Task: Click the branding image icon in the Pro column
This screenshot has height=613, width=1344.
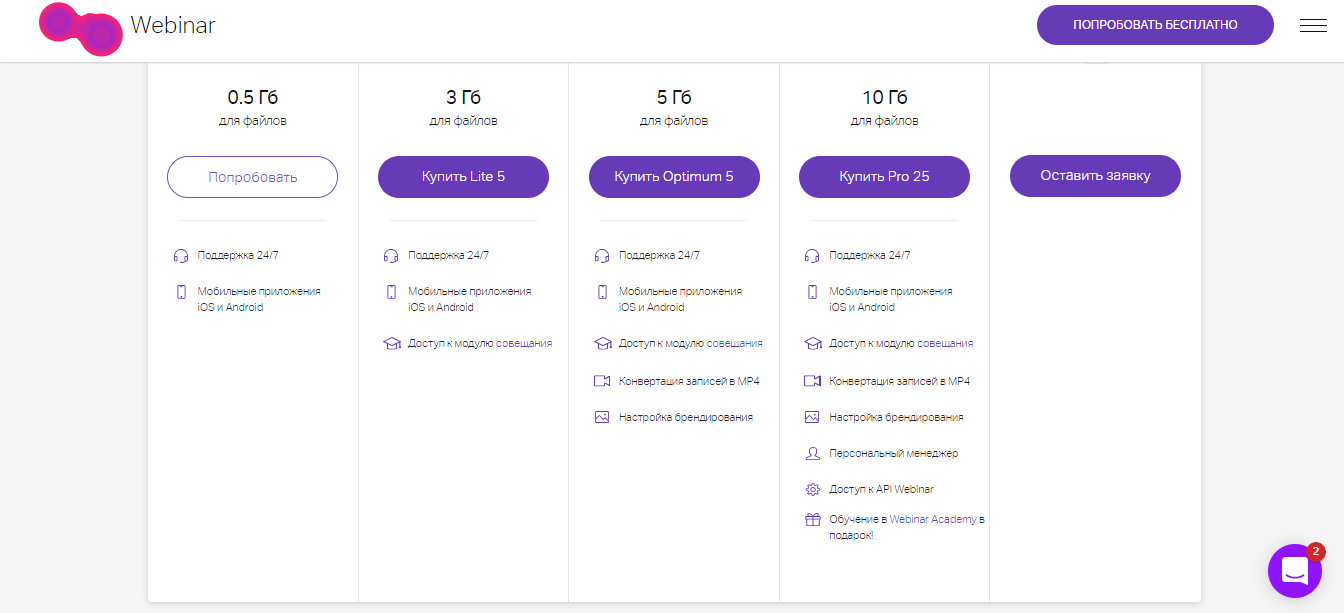Action: coord(812,417)
